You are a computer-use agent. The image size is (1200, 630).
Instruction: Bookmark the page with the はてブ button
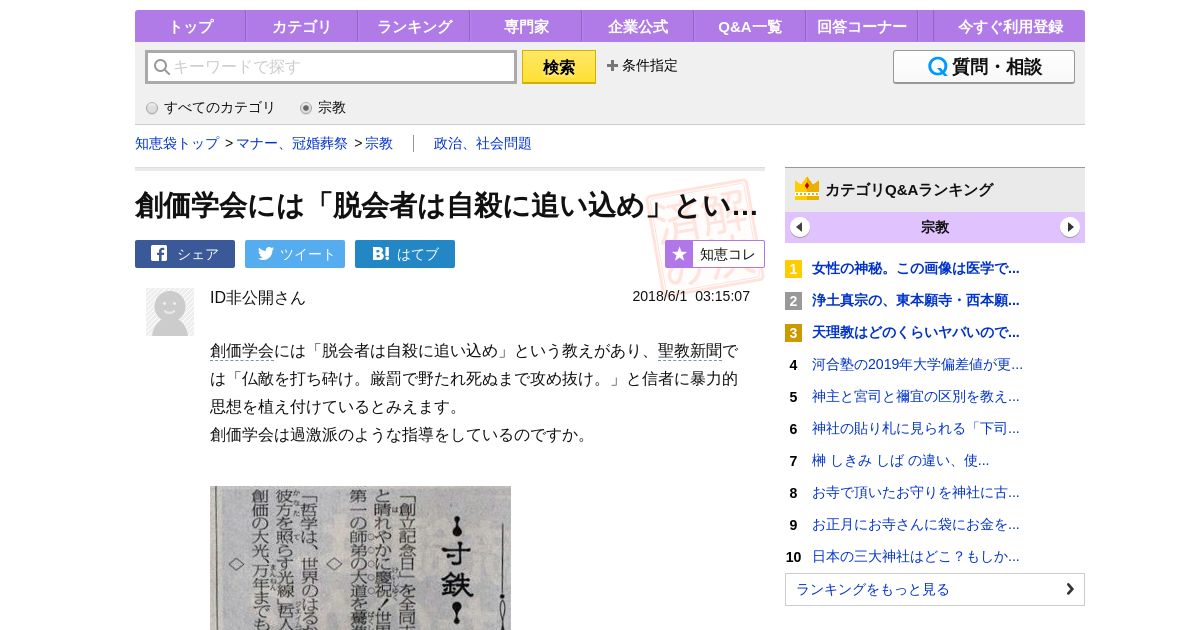pos(405,254)
